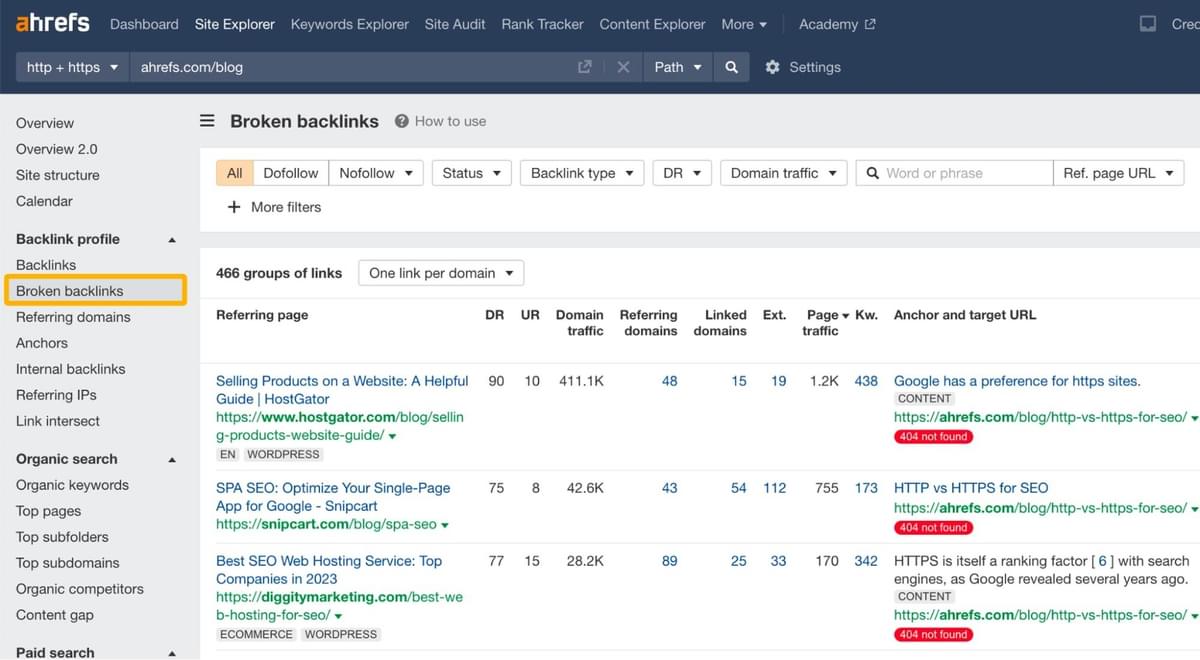Screen dimensions: 1200x660
Task: Open Organic keywords in the sidebar
Action: pyautogui.click(x=72, y=485)
